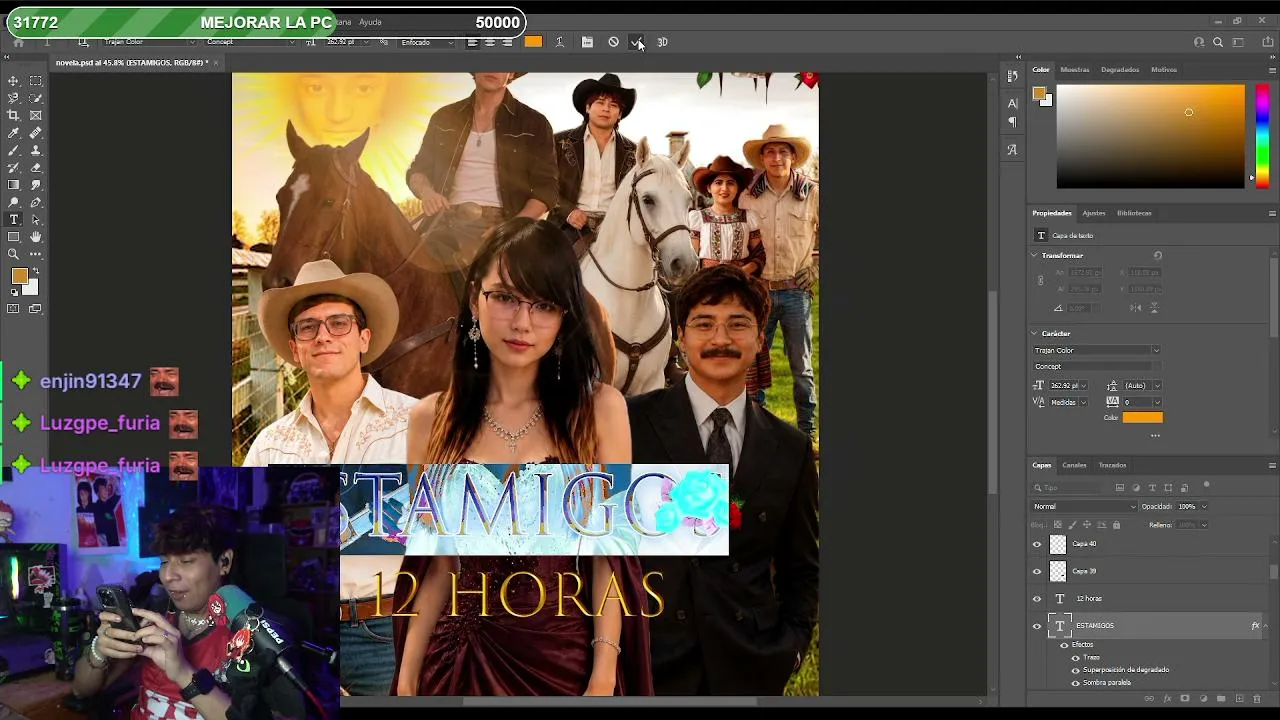Click the text color swatch in options bar
Viewport: 1280px width, 720px height.
click(533, 42)
